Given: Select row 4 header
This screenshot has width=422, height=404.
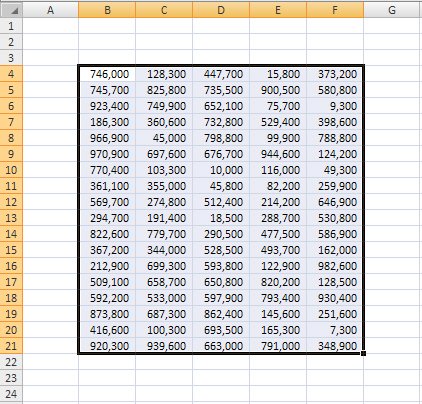Looking at the screenshot, I should 11,74.
